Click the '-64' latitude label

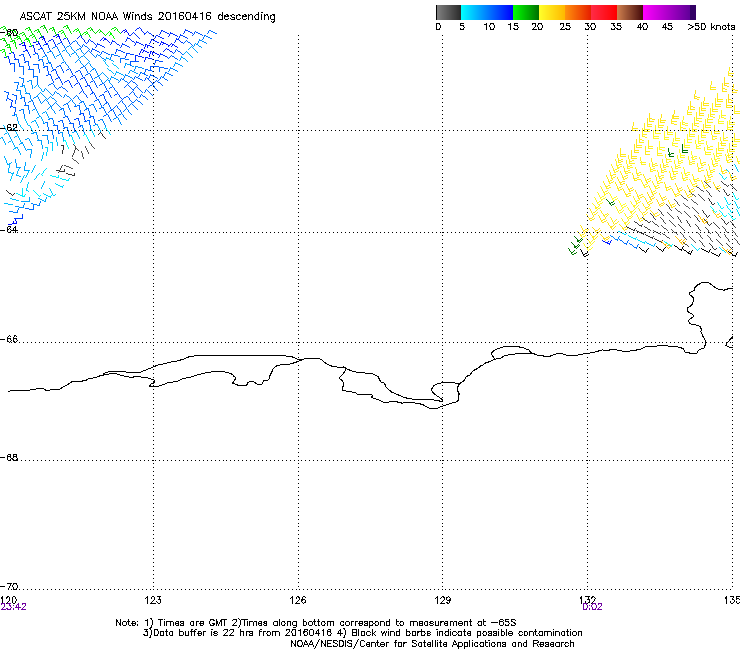tap(9, 229)
